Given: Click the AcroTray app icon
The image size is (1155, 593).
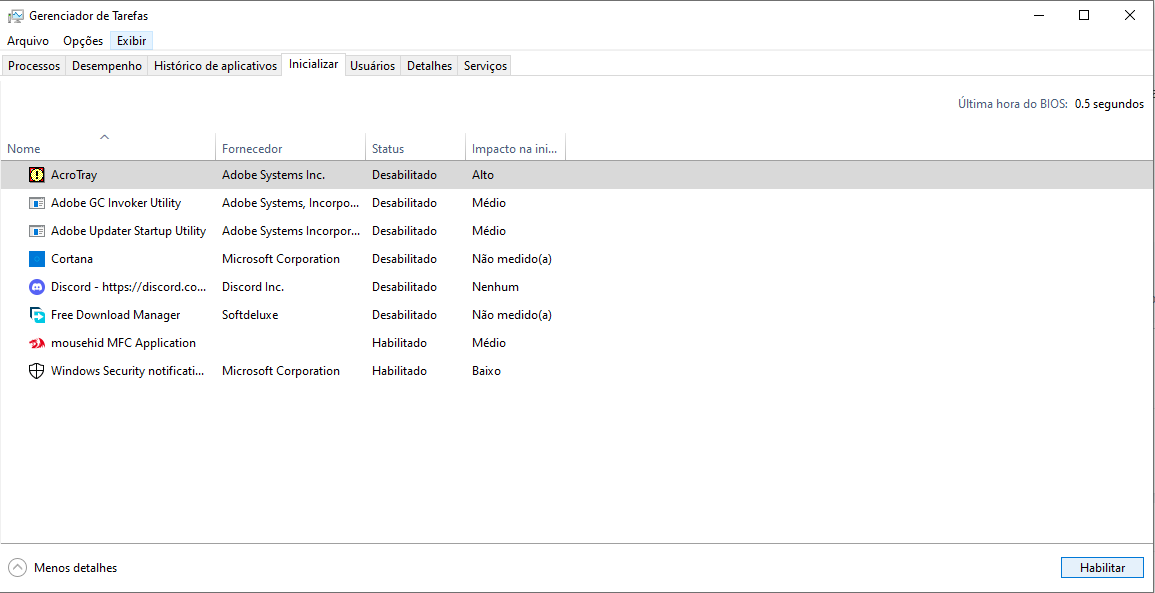Looking at the screenshot, I should 37,175.
